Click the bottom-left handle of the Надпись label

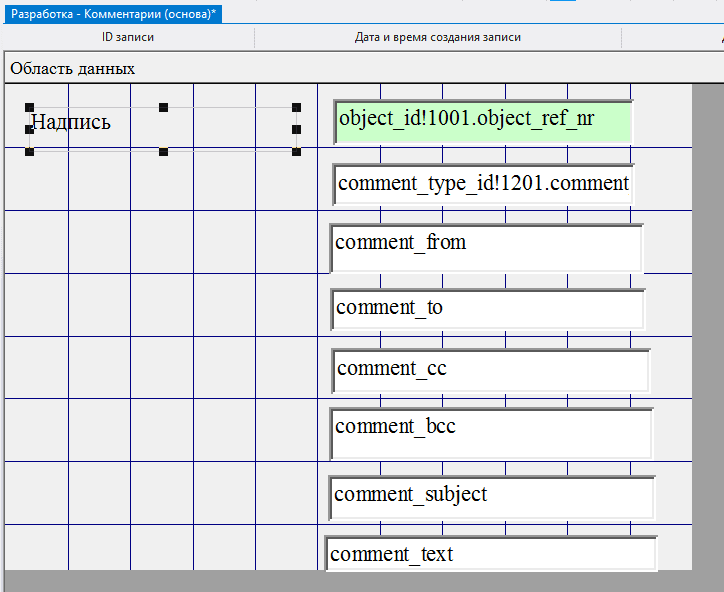29,151
